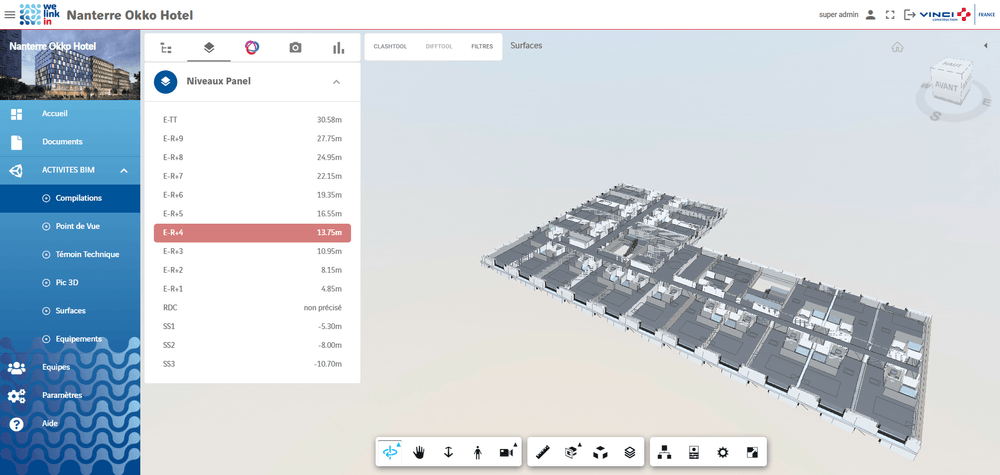Toggle browser fullscreen icon in the header
1000x475 pixels.
[x=890, y=15]
